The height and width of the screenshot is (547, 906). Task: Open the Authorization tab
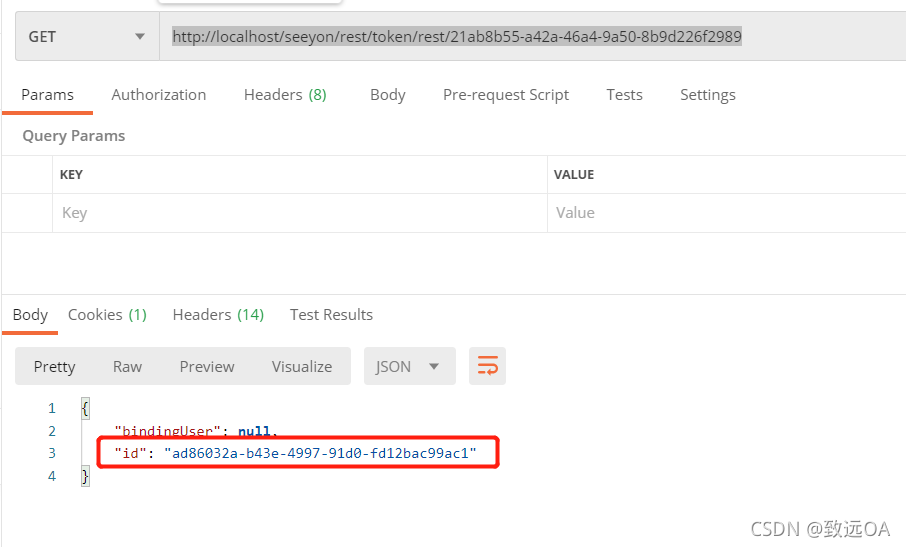click(158, 95)
